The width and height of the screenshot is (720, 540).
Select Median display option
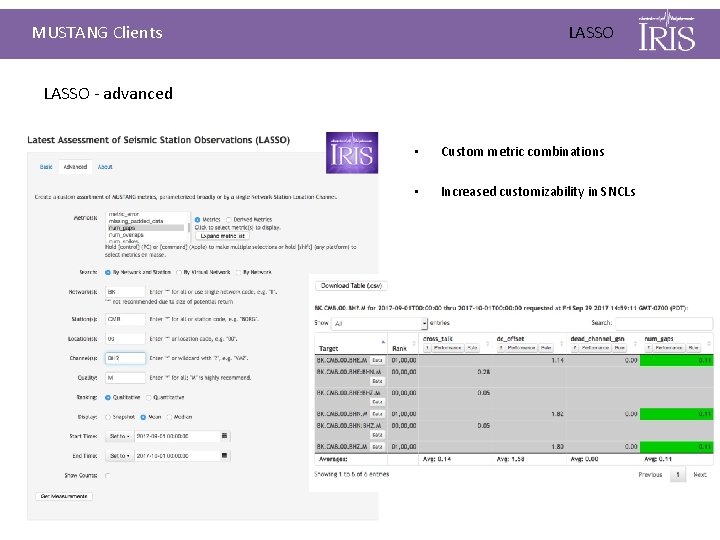[169, 417]
